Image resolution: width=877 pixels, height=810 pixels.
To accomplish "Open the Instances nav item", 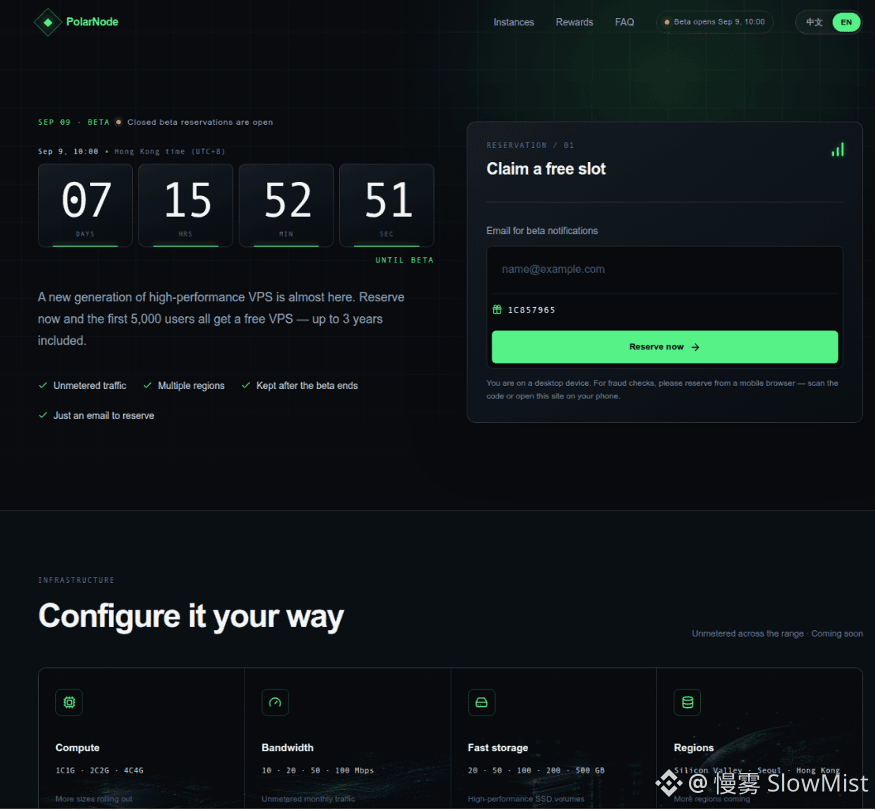I will point(513,22).
